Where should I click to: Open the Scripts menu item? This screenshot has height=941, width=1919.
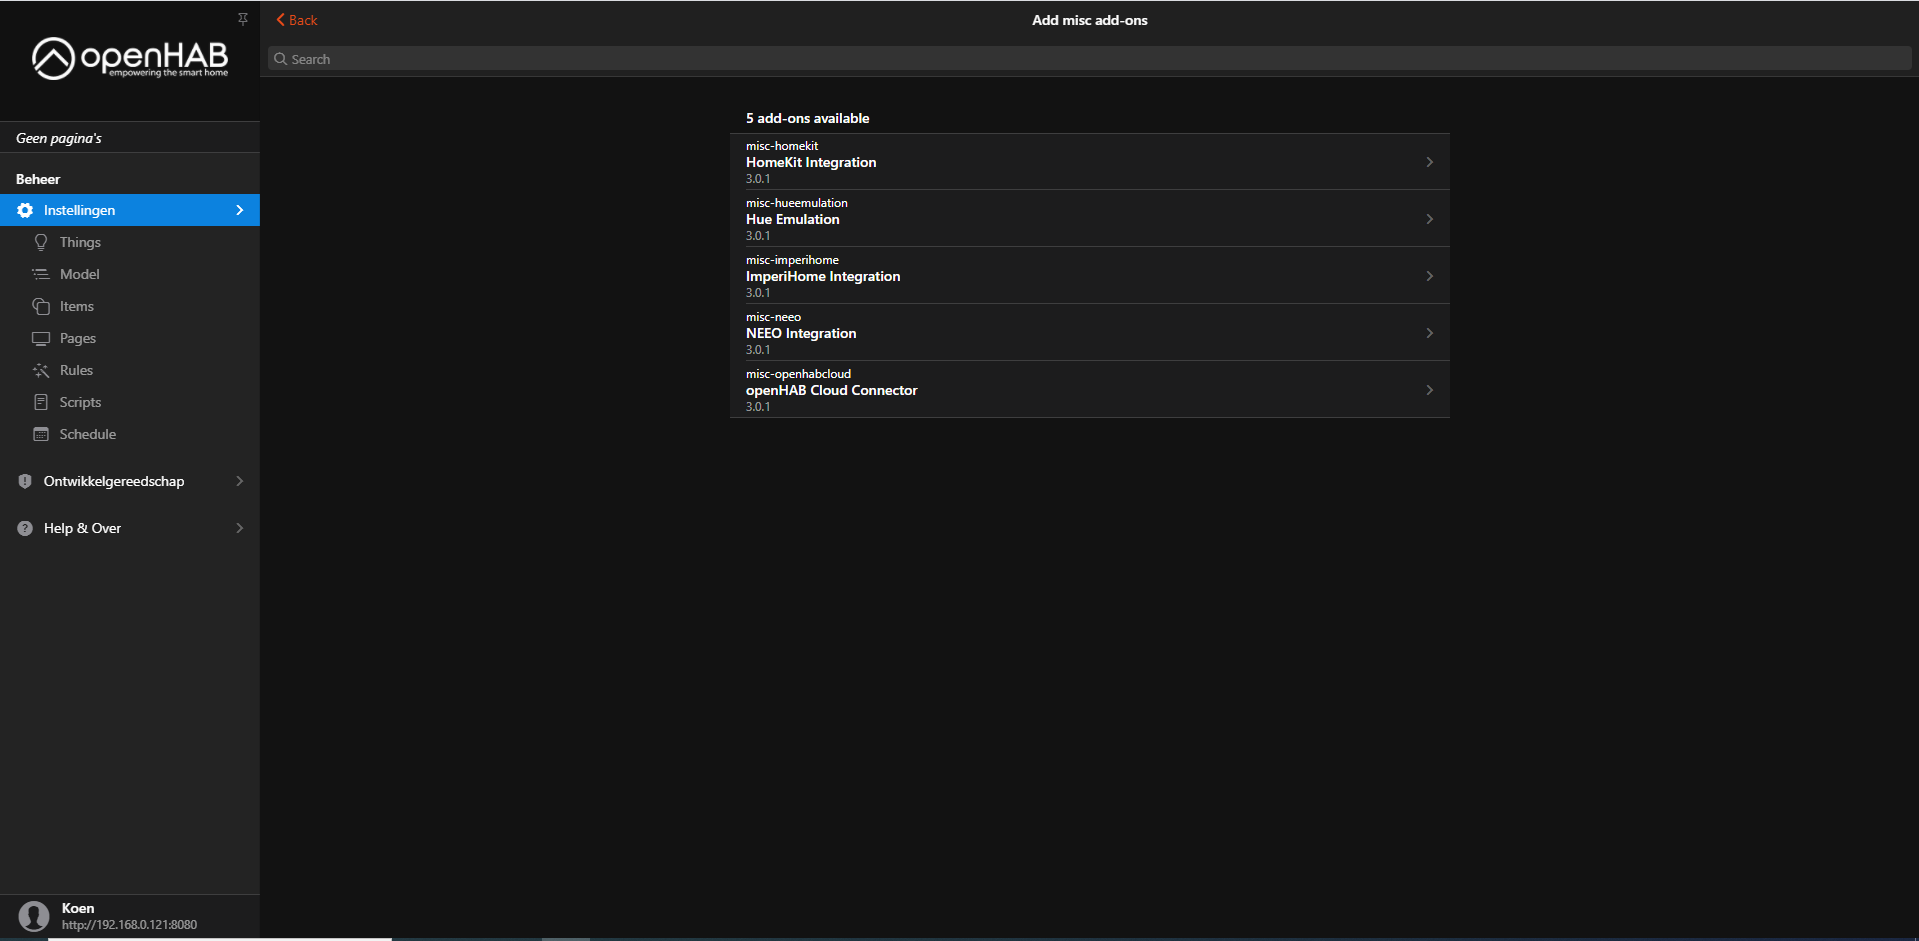(x=130, y=402)
